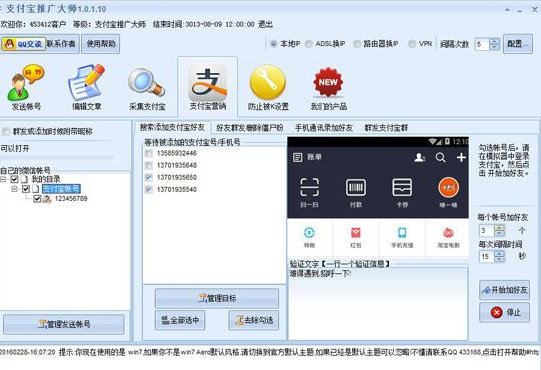541x370 pixels.
Task: Click the red 停止 stop button
Action: pos(504,312)
